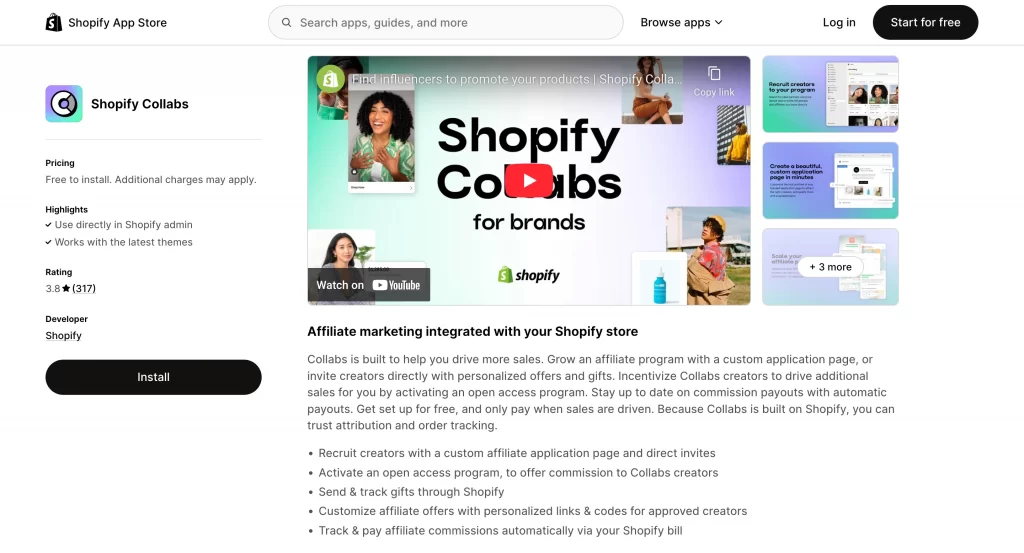Open the Log in page
Image resolution: width=1024 pixels, height=553 pixels.
839,22
